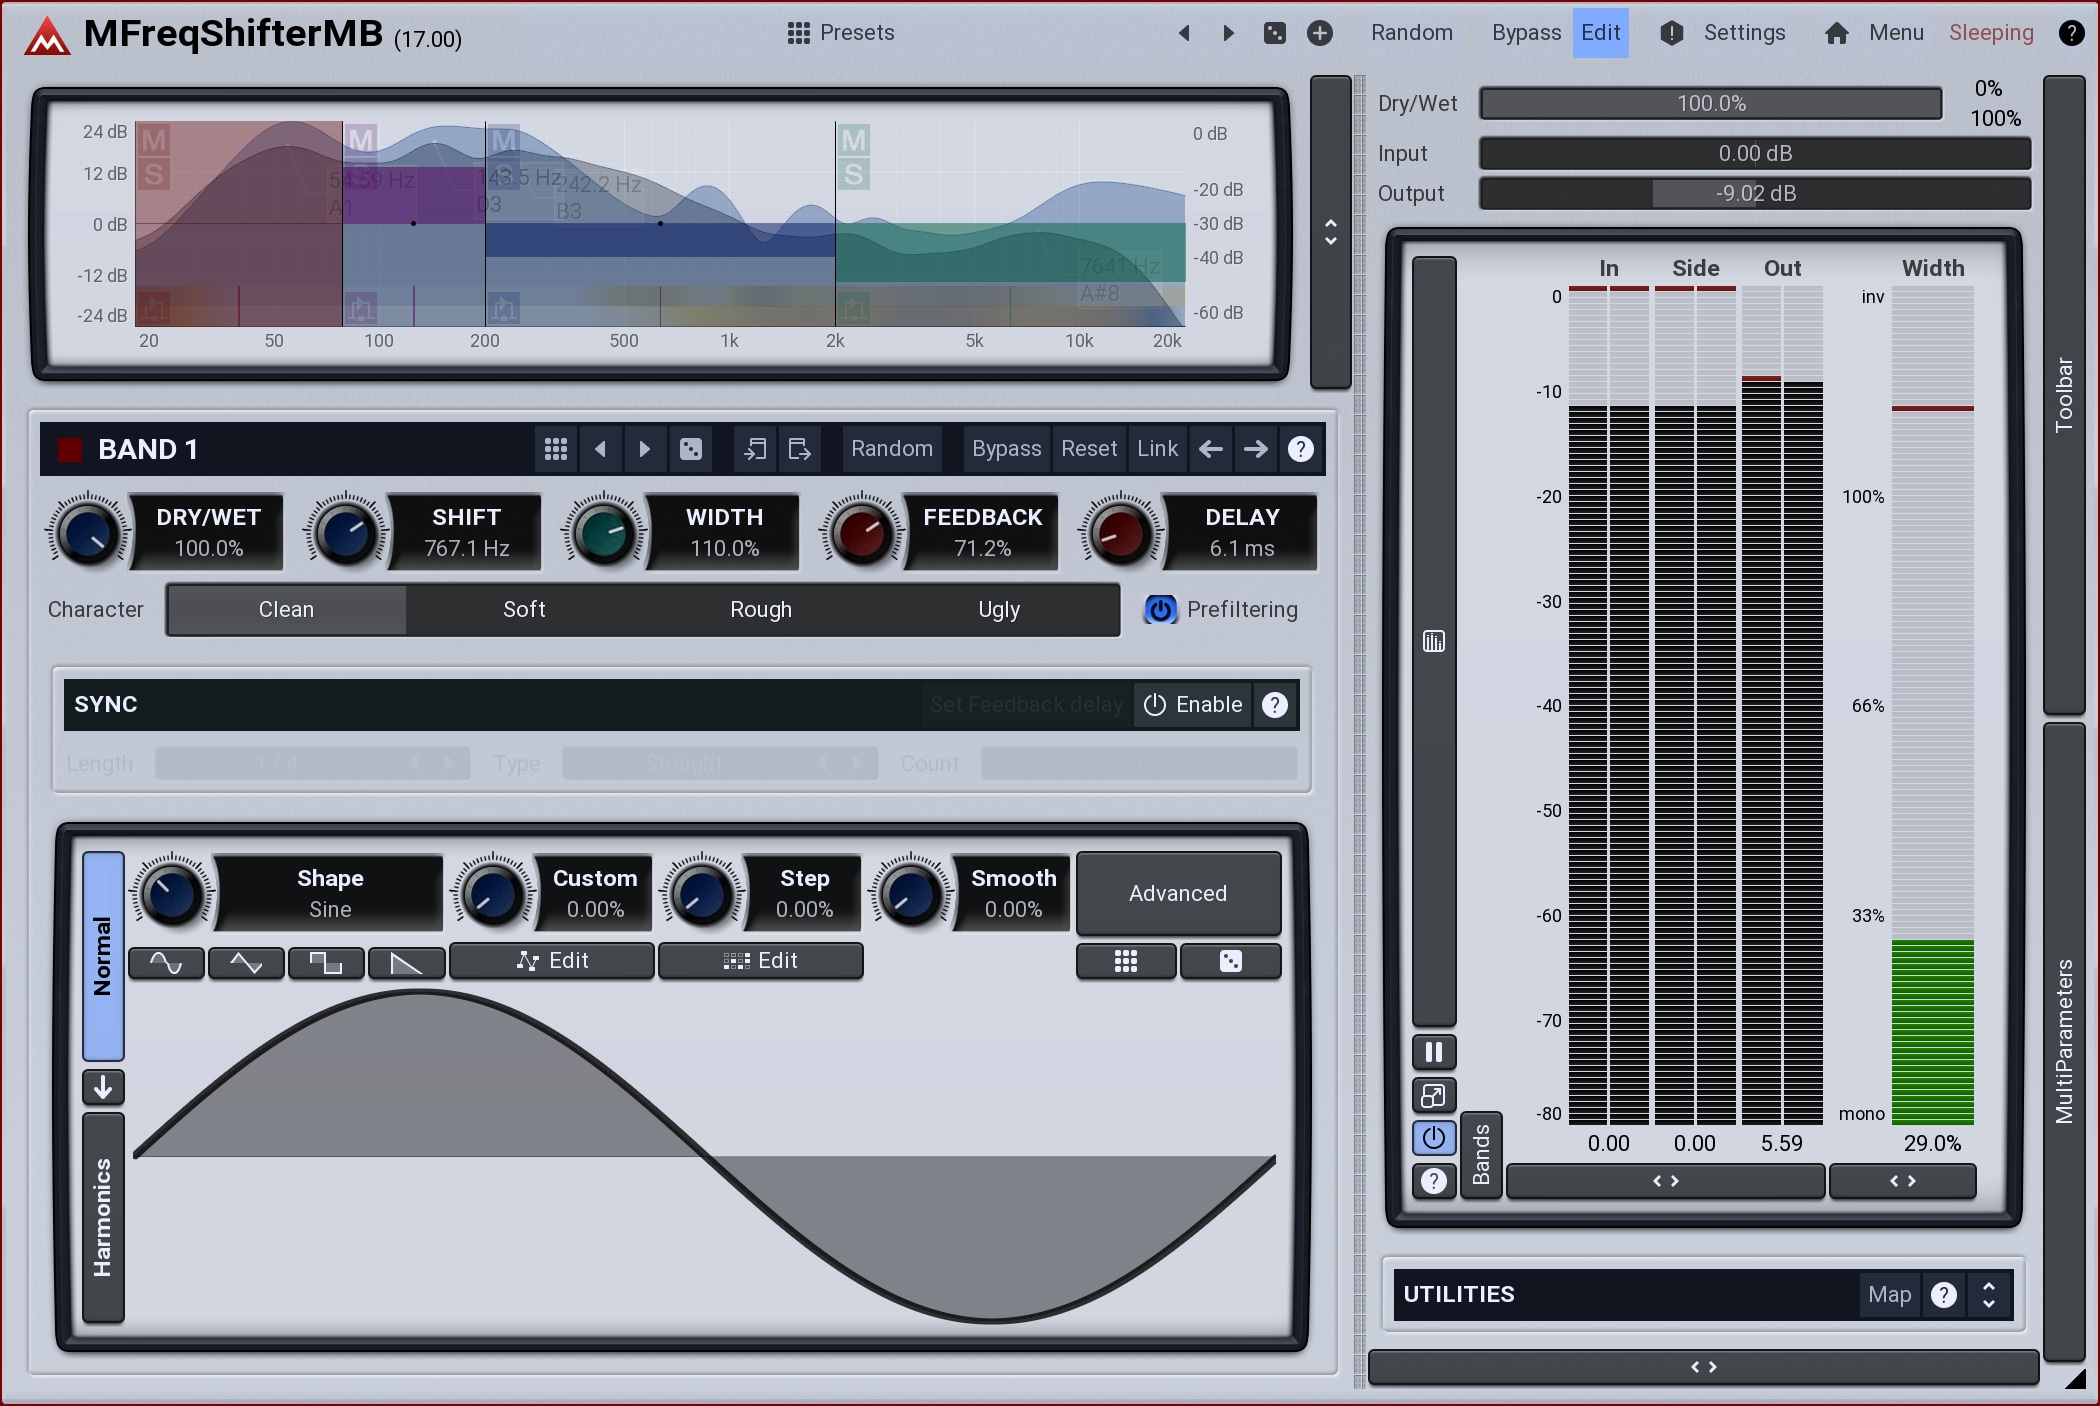Click the Band 1 help question mark
The height and width of the screenshot is (1406, 2100).
point(1300,449)
